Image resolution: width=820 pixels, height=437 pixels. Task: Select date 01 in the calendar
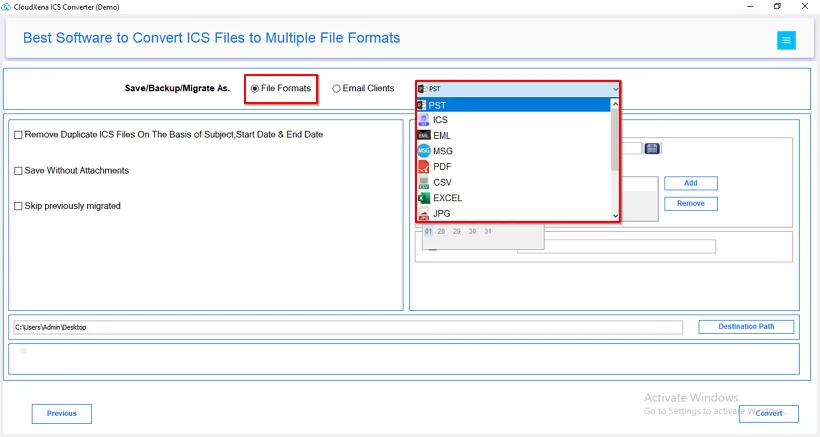pos(429,231)
